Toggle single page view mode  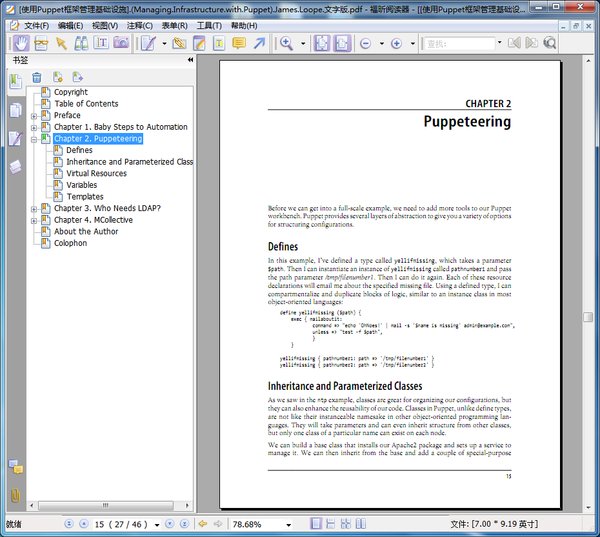tap(316, 524)
